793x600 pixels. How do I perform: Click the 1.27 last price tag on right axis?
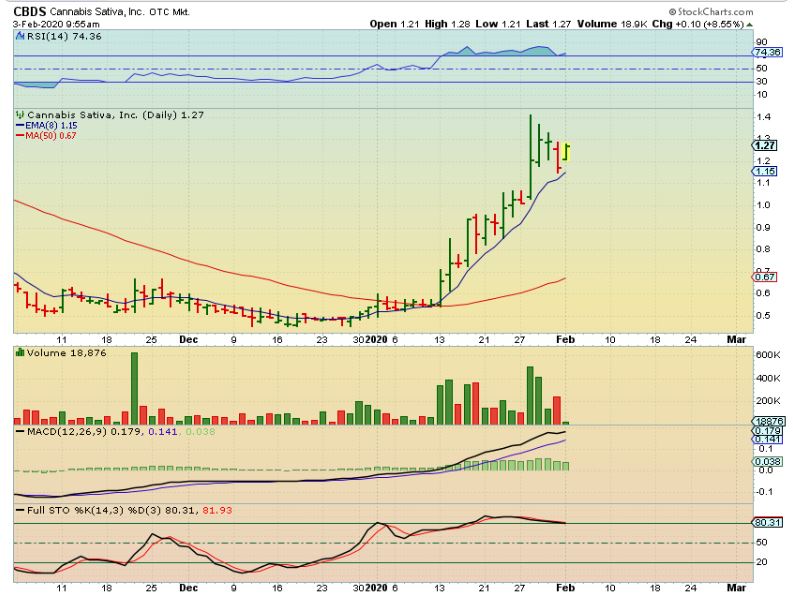pyautogui.click(x=764, y=146)
